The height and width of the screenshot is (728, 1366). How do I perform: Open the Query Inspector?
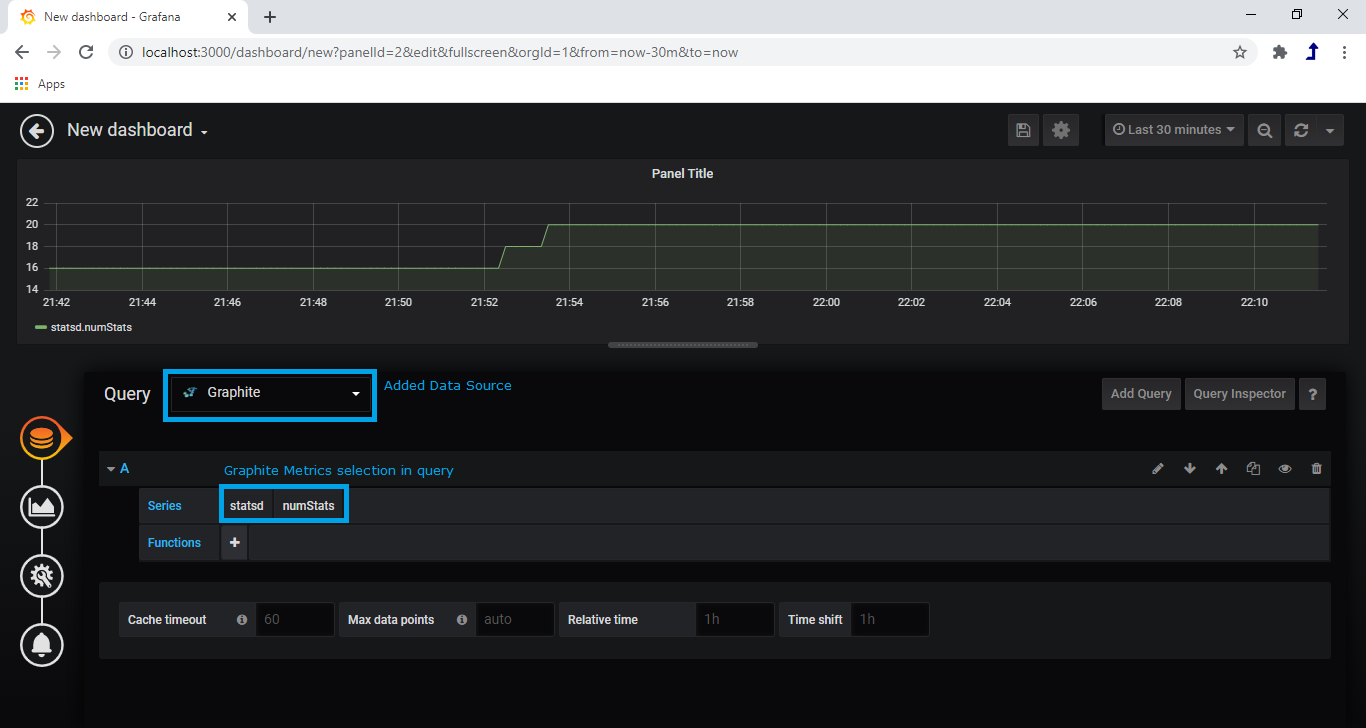1239,393
